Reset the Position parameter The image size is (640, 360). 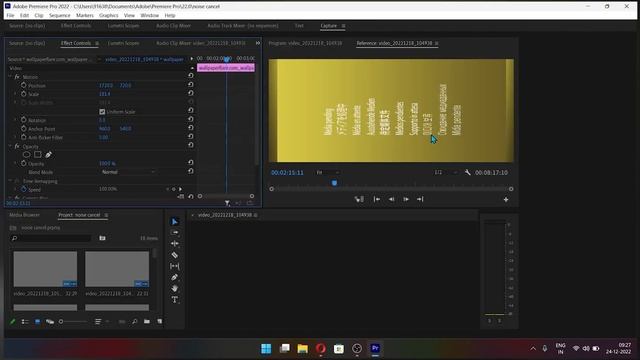point(191,85)
